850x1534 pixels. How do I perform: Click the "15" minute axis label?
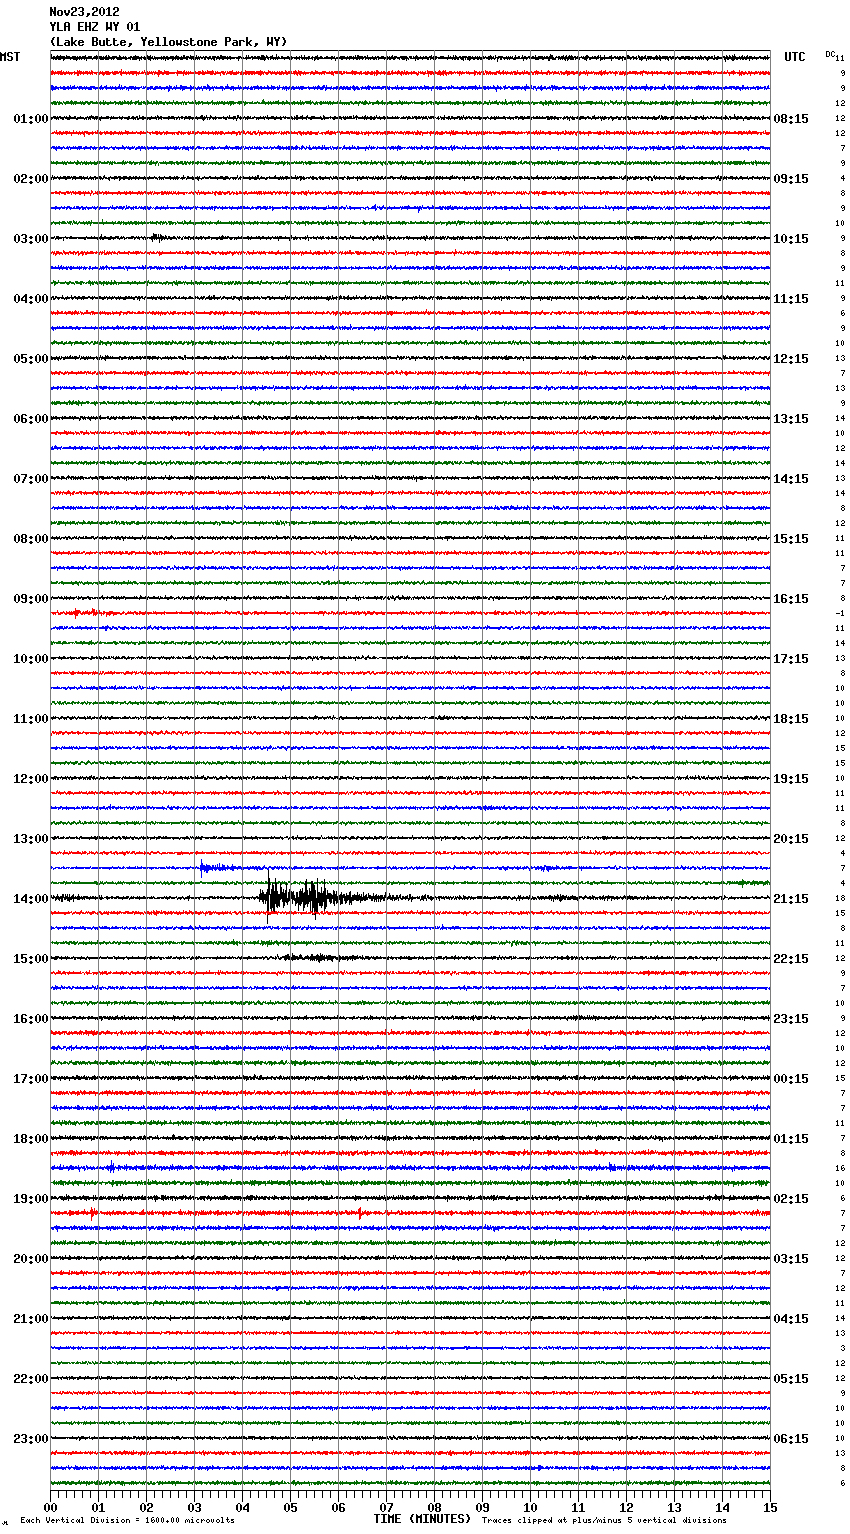(770, 1507)
